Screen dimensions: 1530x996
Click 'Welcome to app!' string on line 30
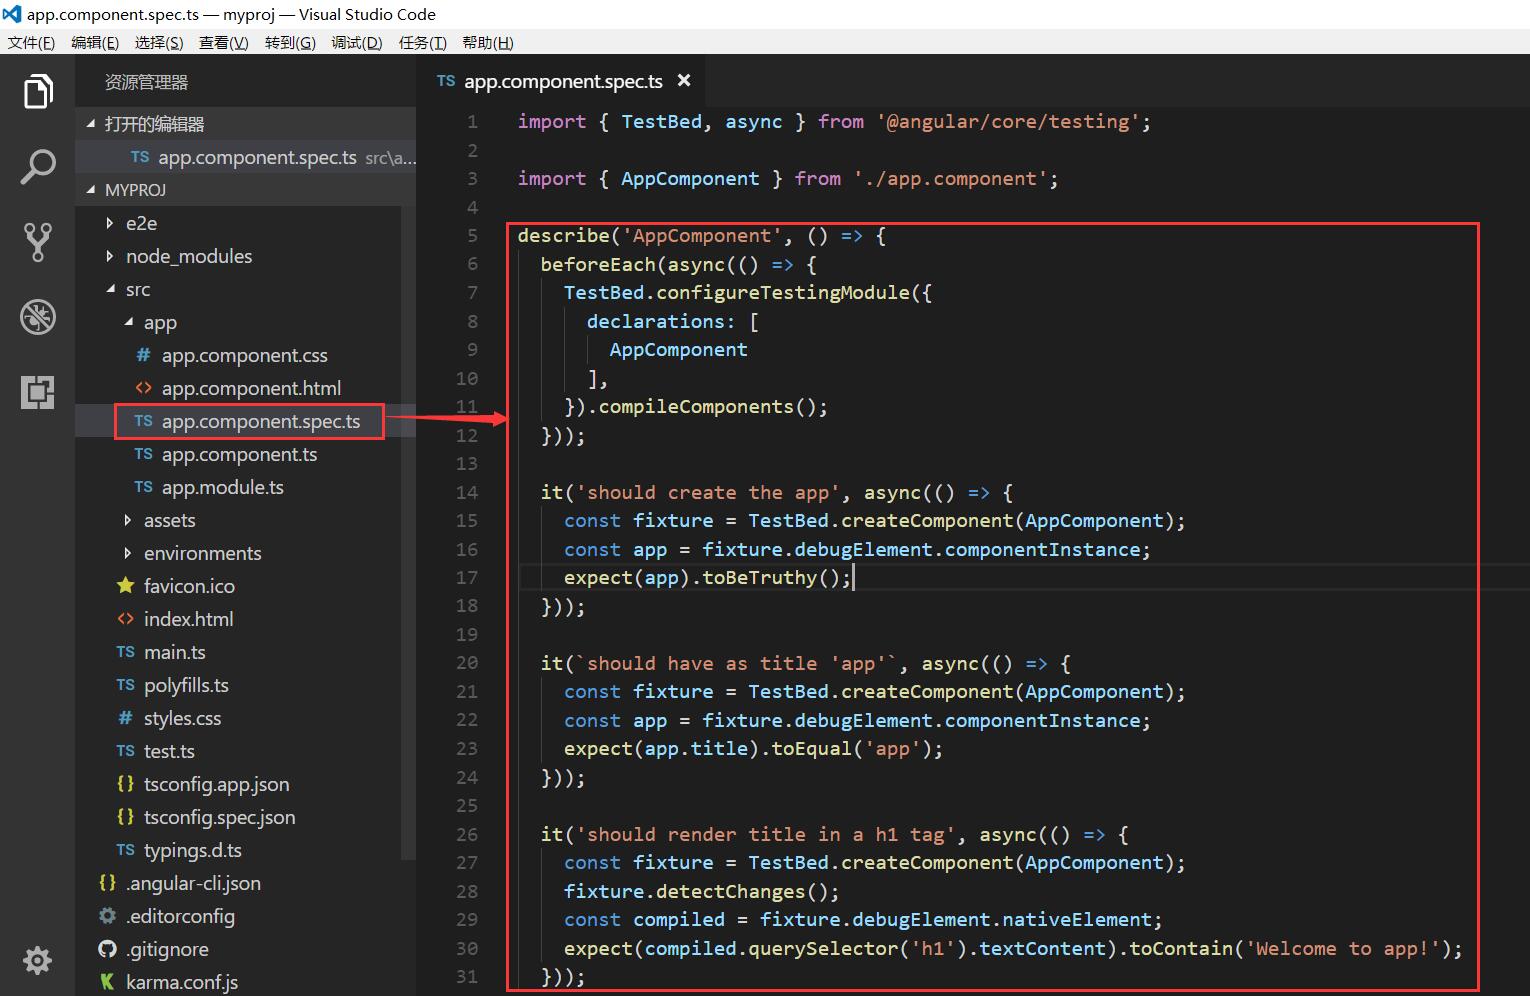[1342, 949]
